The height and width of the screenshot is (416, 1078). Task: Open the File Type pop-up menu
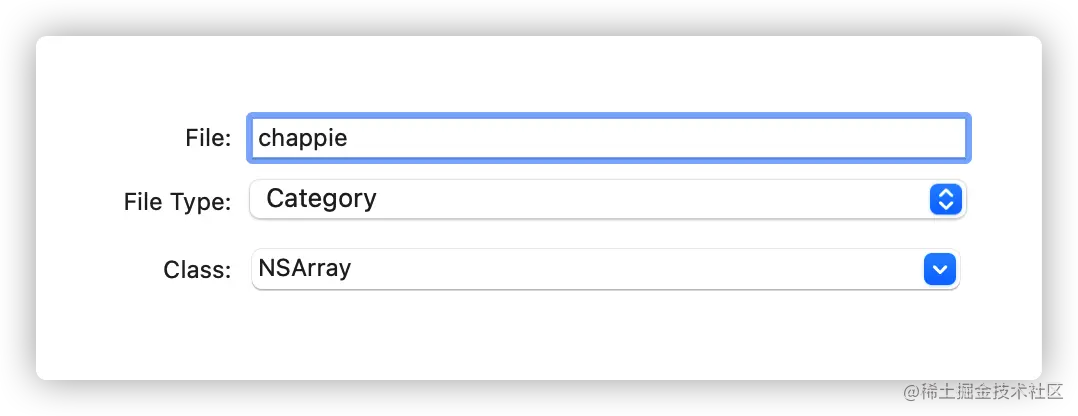click(x=608, y=199)
